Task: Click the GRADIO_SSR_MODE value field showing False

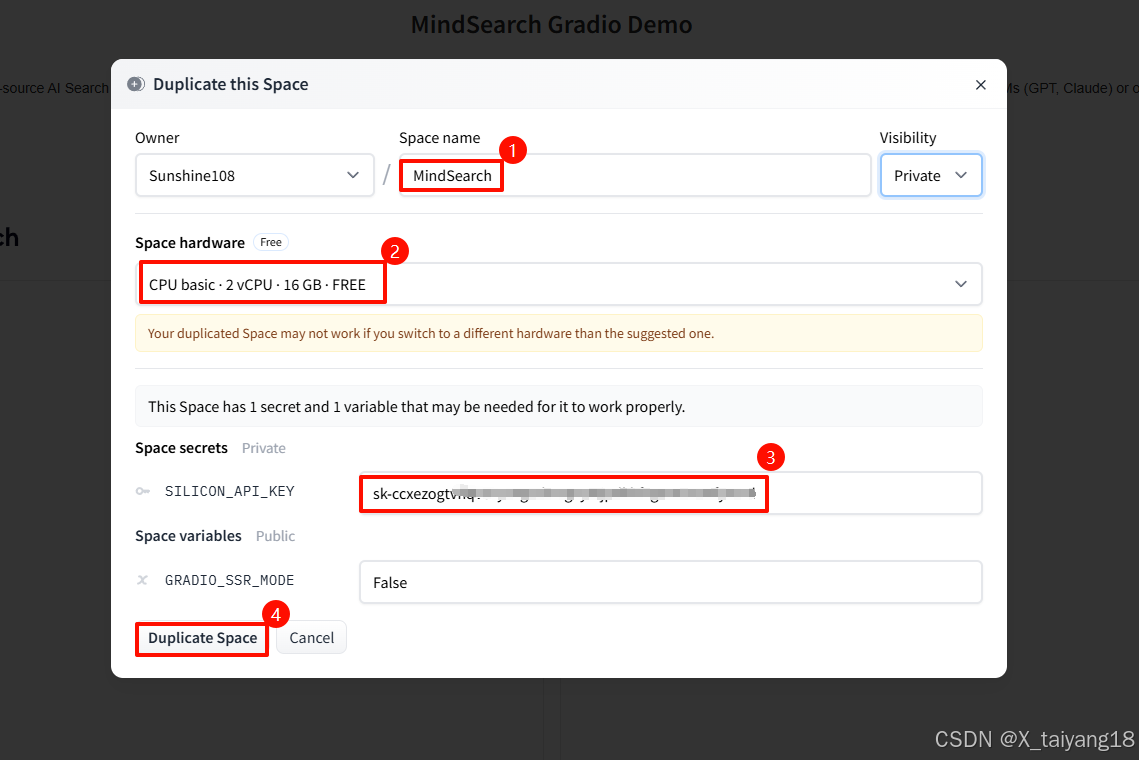Action: click(x=670, y=582)
